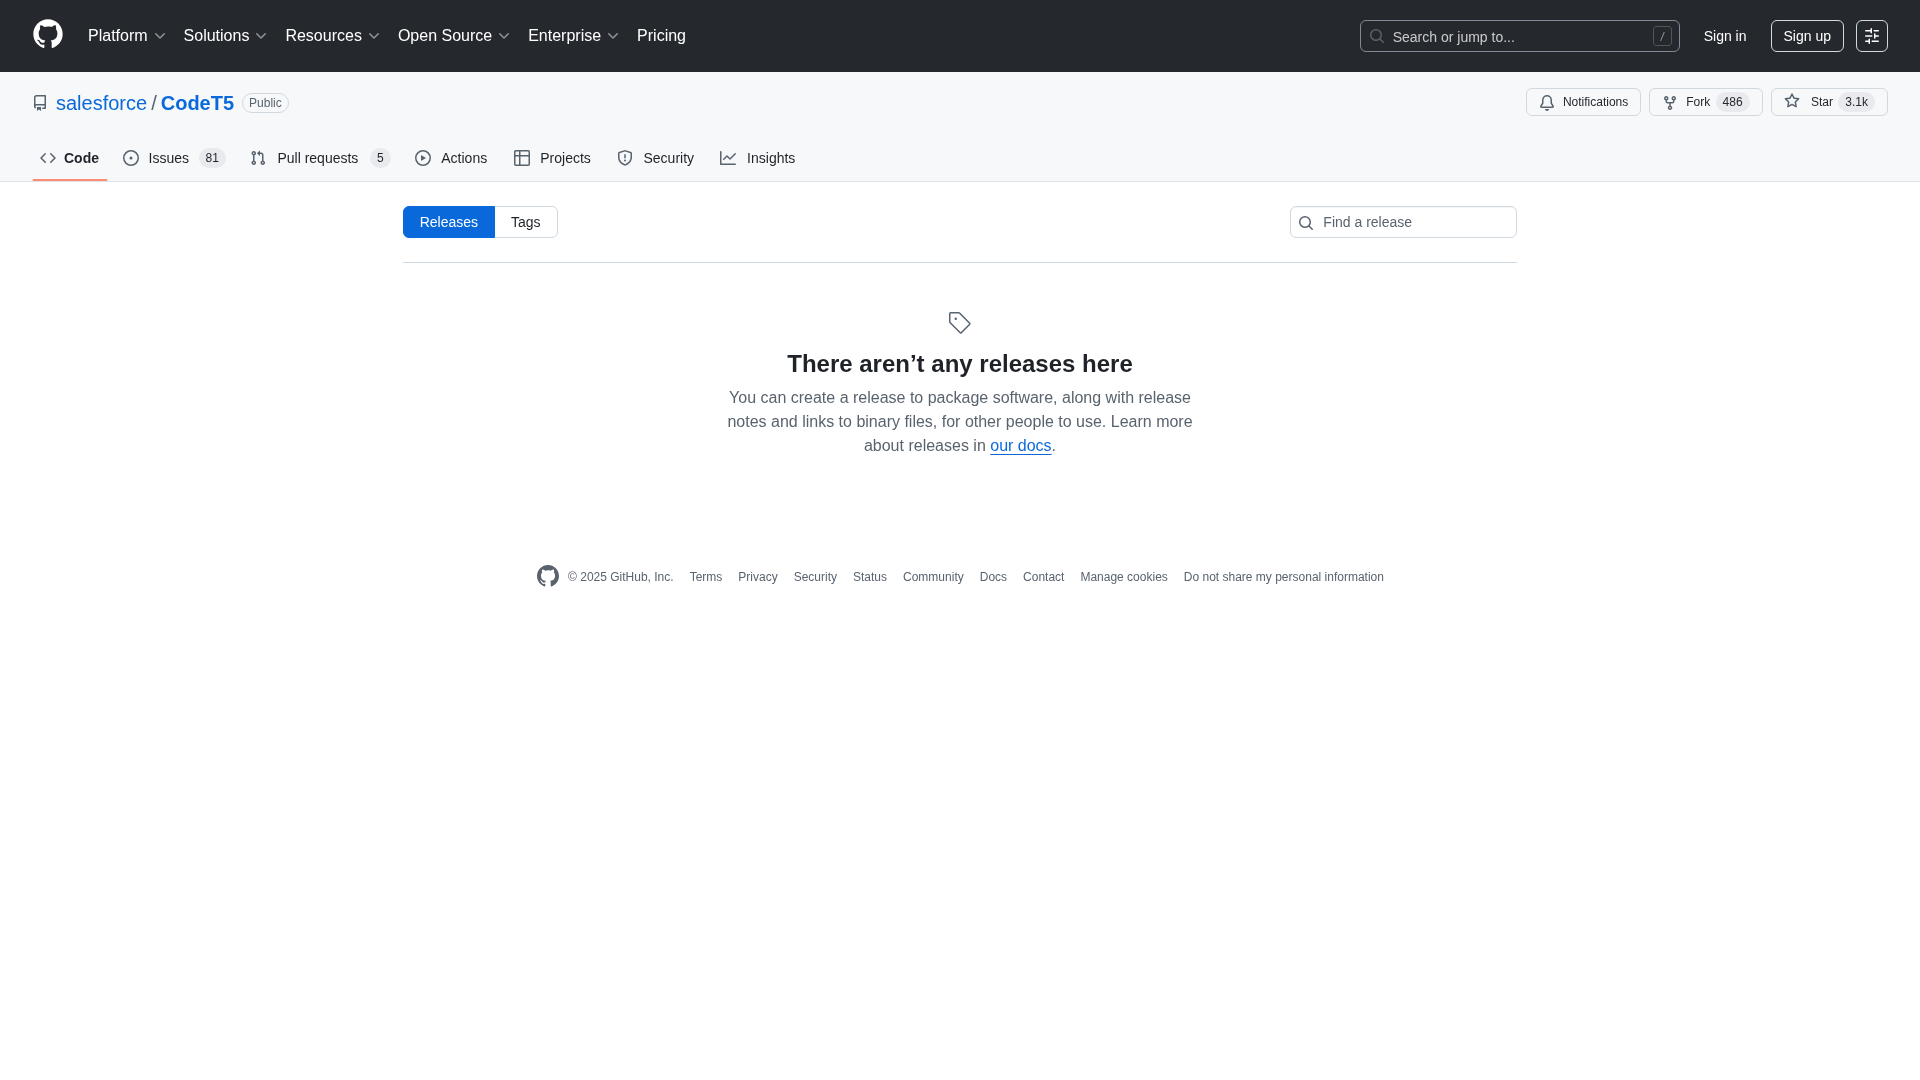Click the GitHub logo in the header

(48, 35)
